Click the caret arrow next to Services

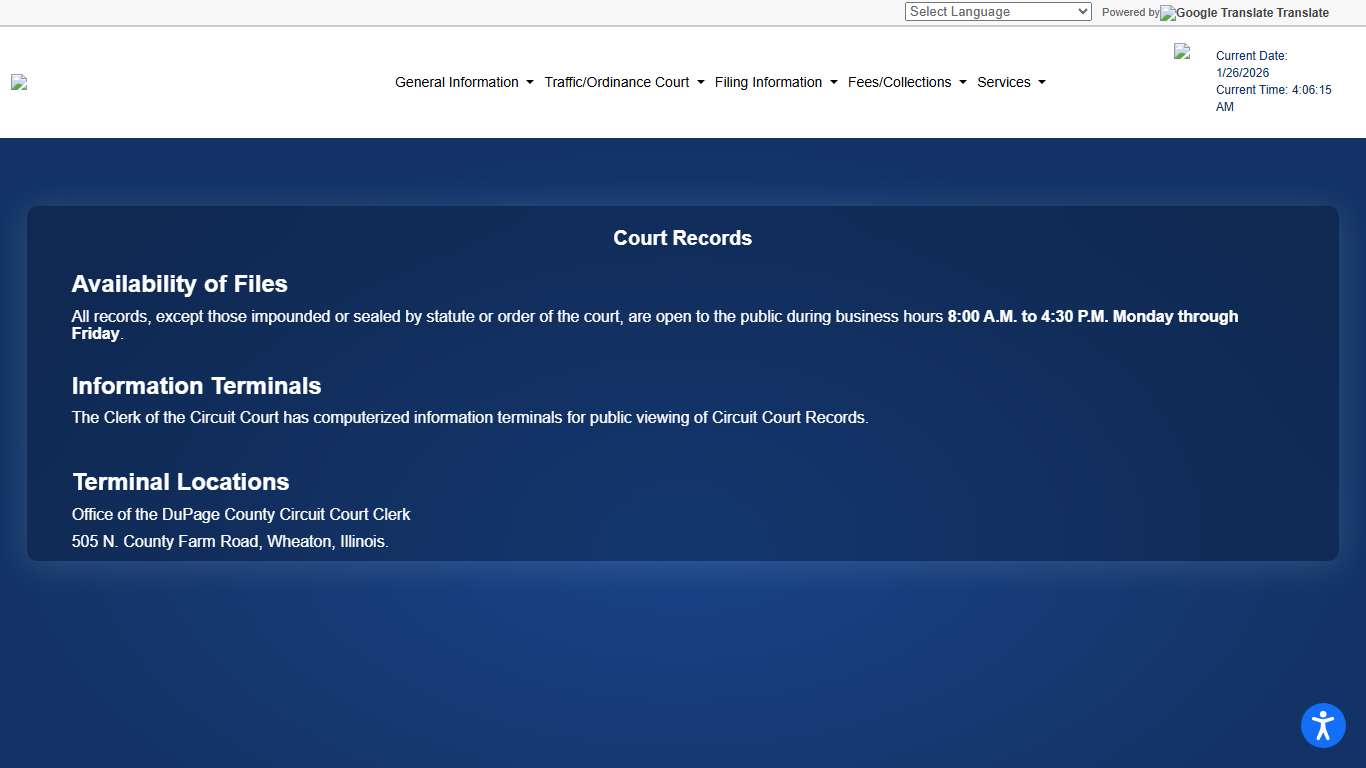pyautogui.click(x=1042, y=82)
